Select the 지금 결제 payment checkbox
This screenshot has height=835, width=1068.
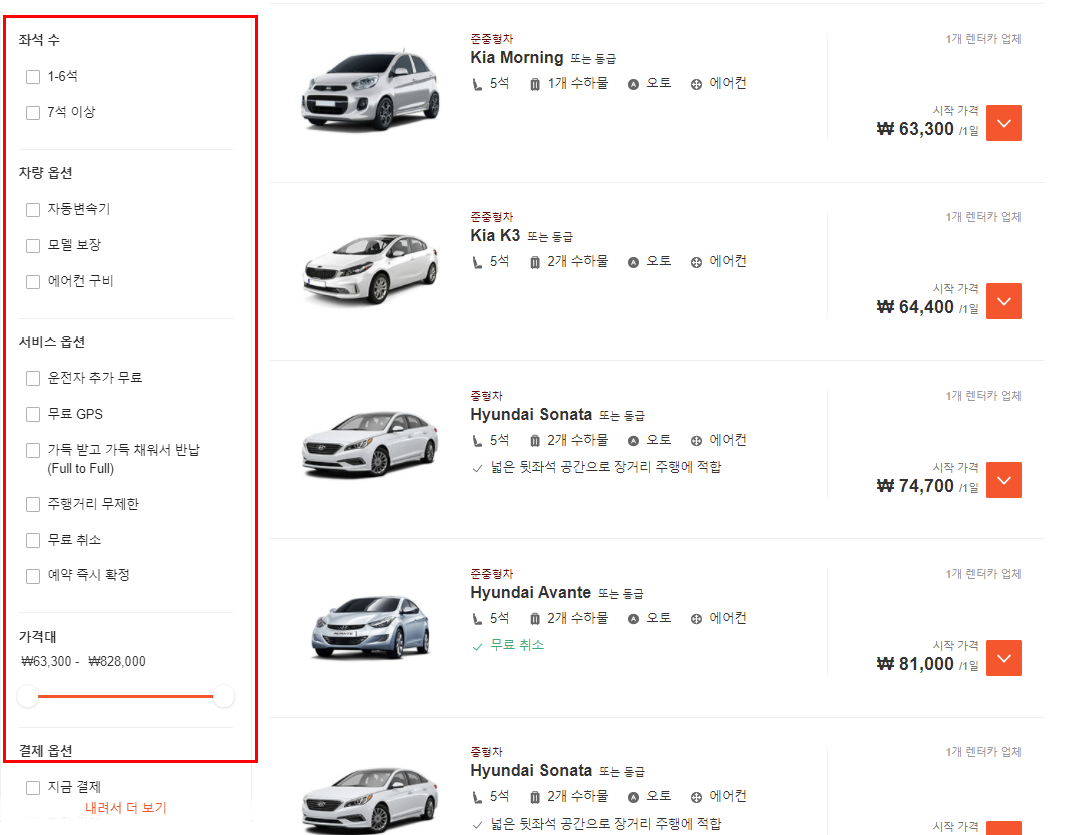33,788
